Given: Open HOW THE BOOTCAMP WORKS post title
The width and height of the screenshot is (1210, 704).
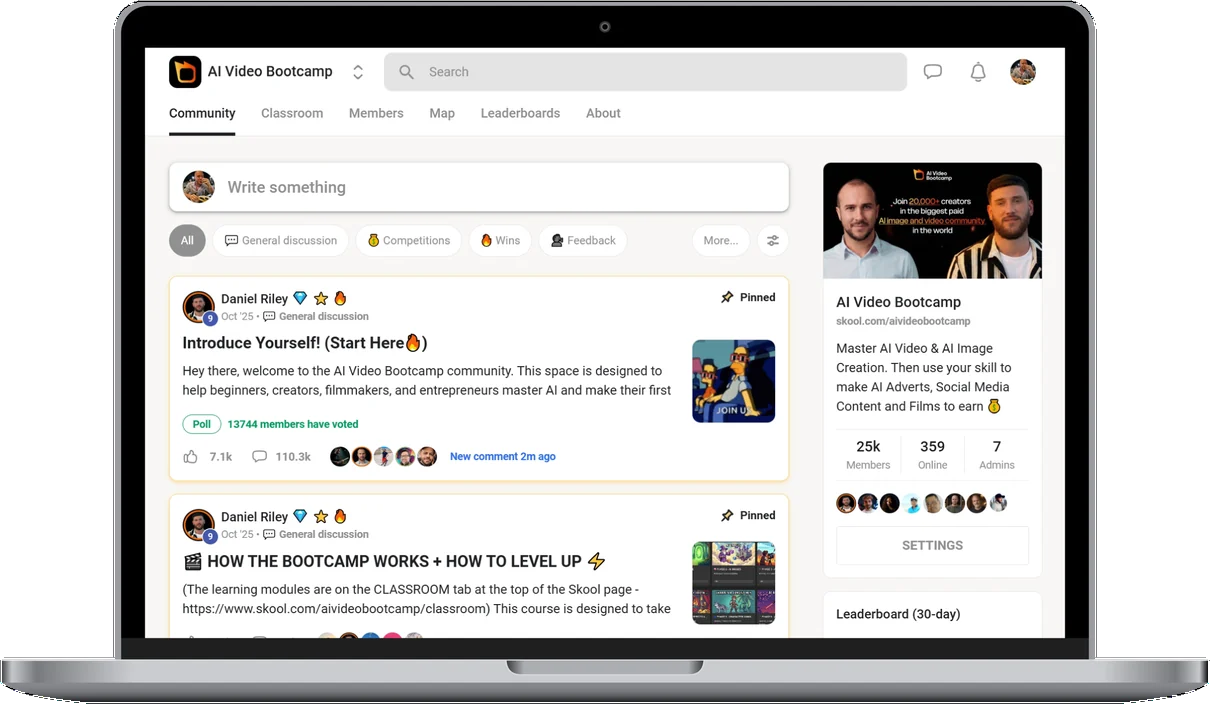Looking at the screenshot, I should [x=394, y=561].
